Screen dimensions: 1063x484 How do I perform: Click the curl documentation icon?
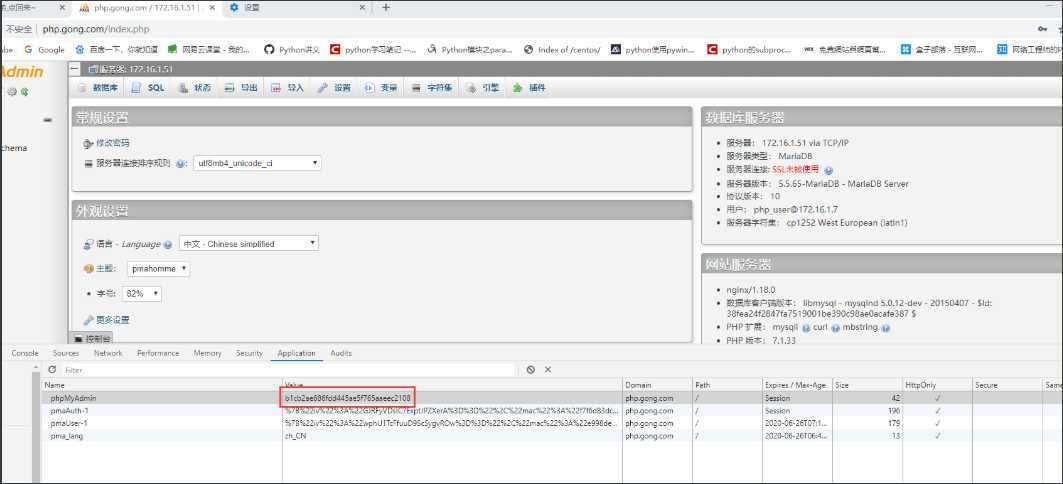[833, 327]
